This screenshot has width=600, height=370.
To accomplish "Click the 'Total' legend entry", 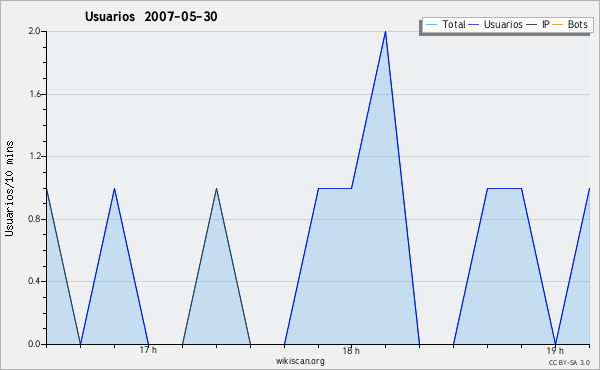I will [445, 24].
